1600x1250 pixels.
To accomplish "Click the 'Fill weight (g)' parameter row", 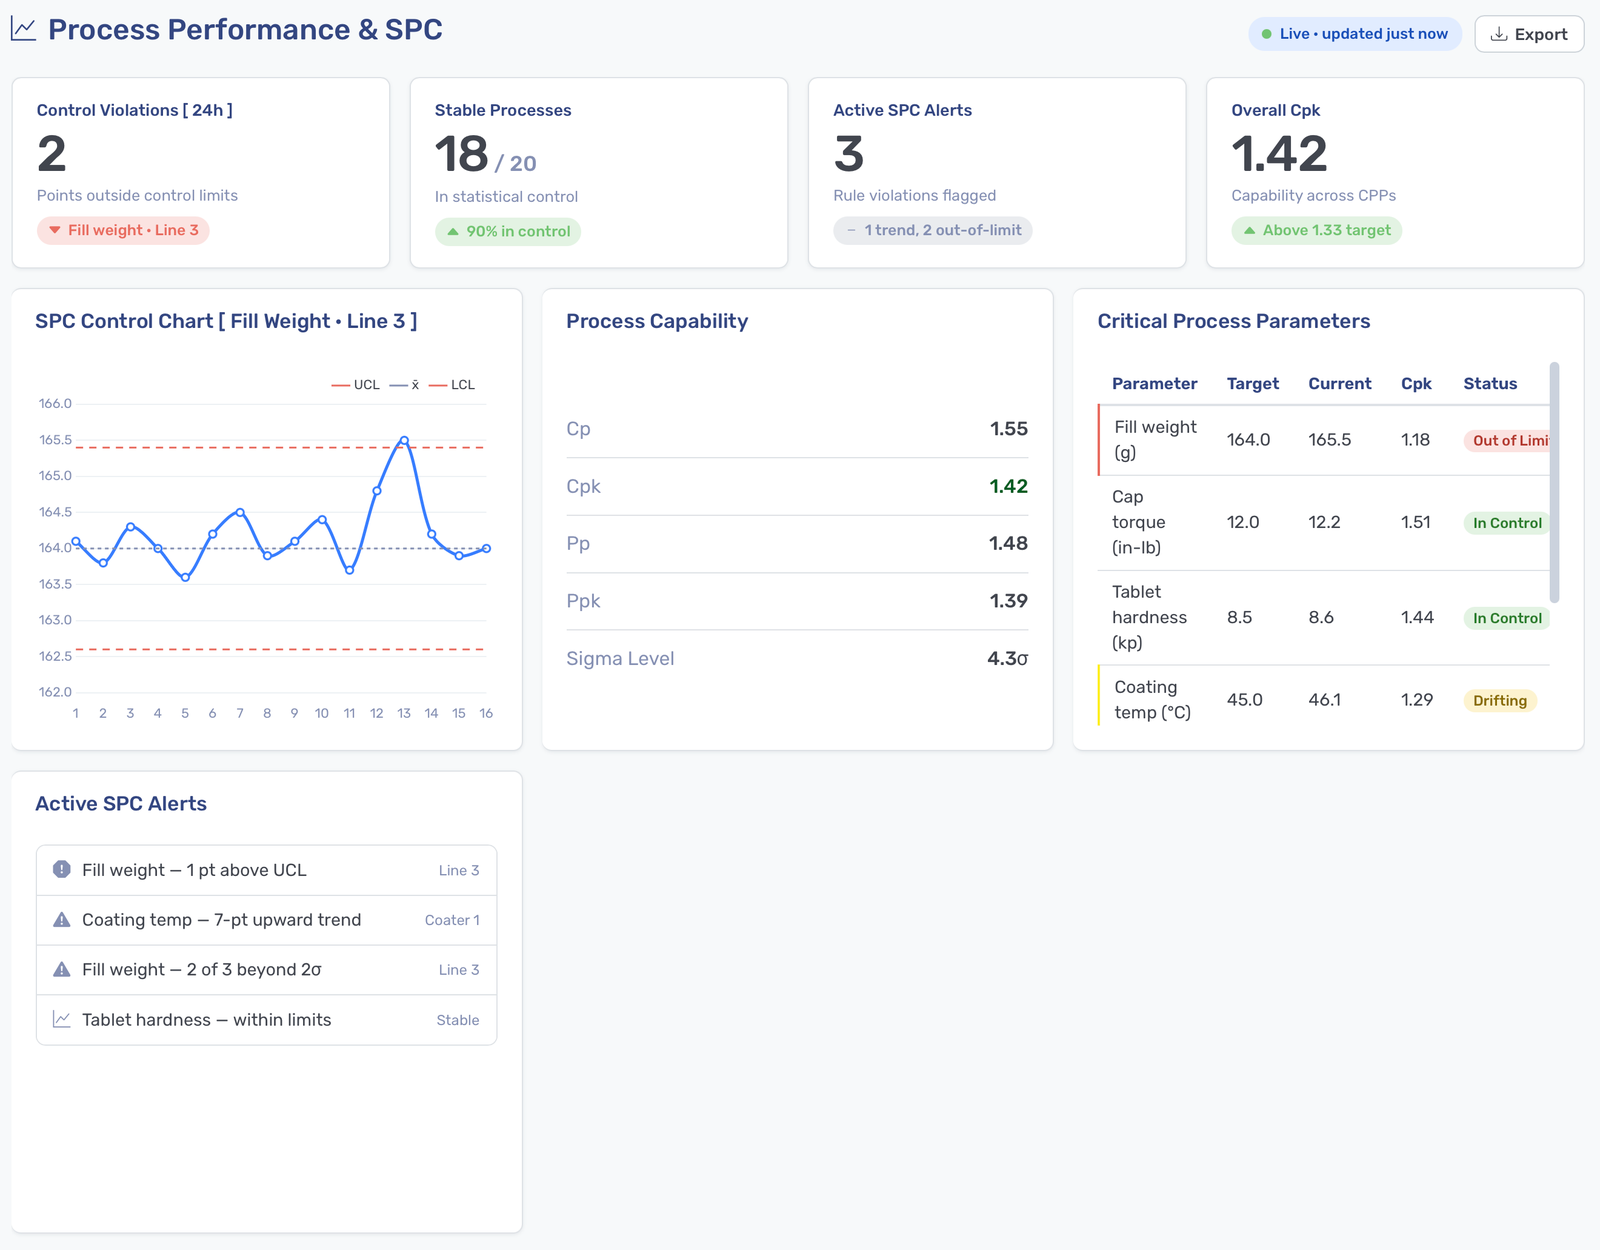I will coord(1324,440).
